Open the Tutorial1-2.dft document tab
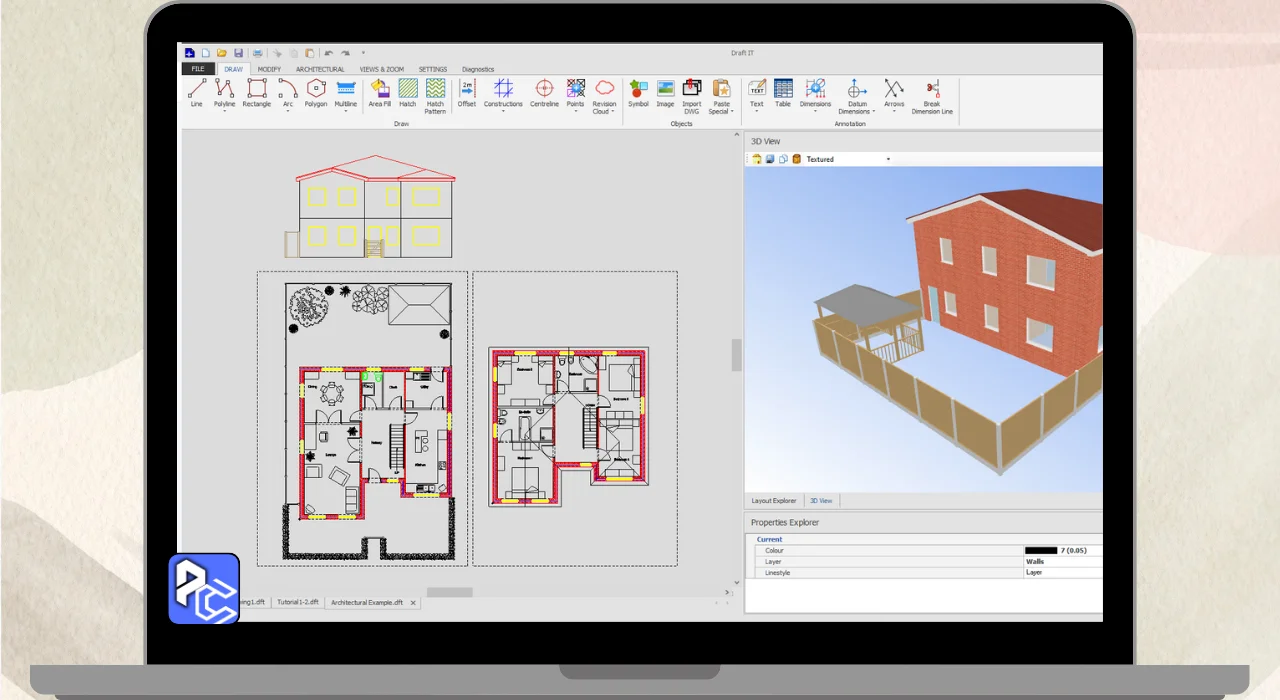Screen dimensions: 1280x700 click(x=298, y=603)
